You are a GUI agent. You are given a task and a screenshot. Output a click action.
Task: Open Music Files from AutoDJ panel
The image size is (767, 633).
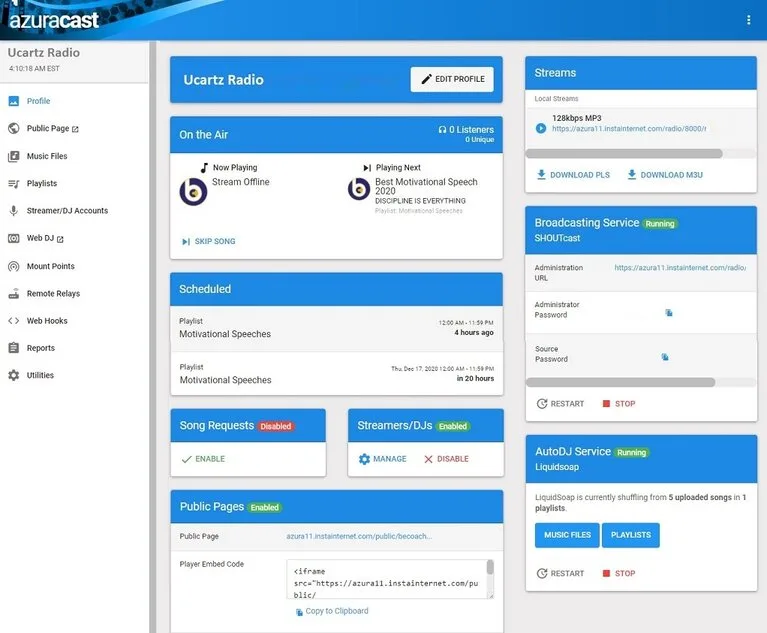tap(567, 535)
